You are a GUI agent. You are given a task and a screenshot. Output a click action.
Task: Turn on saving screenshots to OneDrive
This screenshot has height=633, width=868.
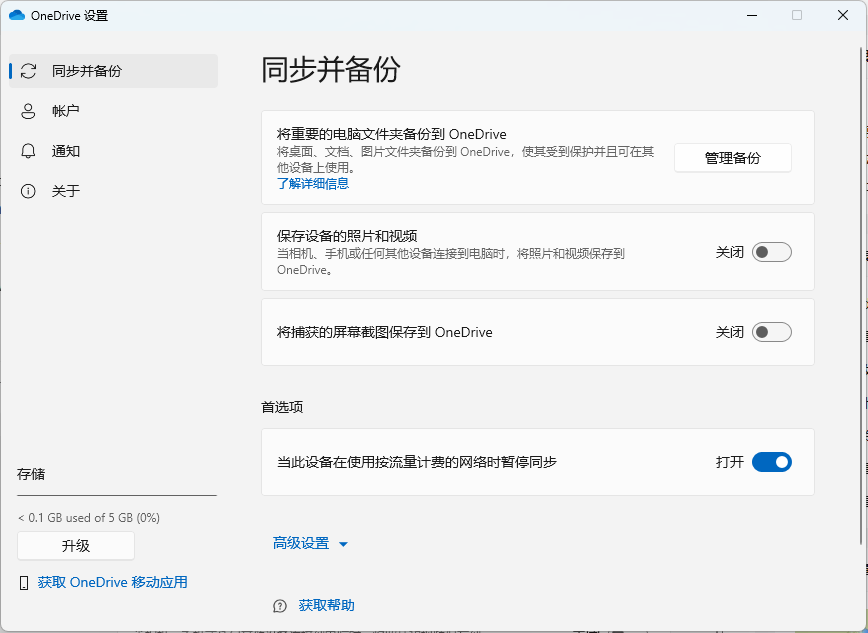coord(770,333)
